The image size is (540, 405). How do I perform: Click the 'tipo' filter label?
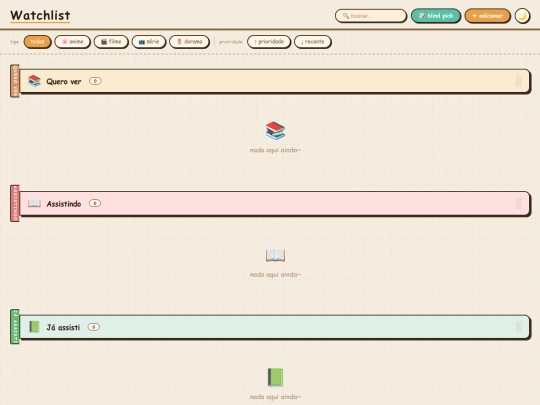pos(14,42)
